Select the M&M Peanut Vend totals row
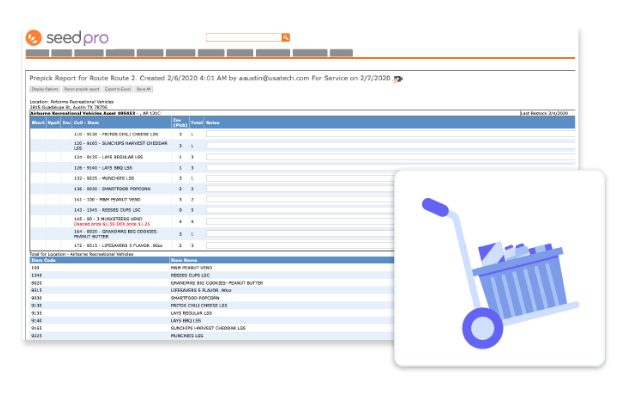 (212, 268)
